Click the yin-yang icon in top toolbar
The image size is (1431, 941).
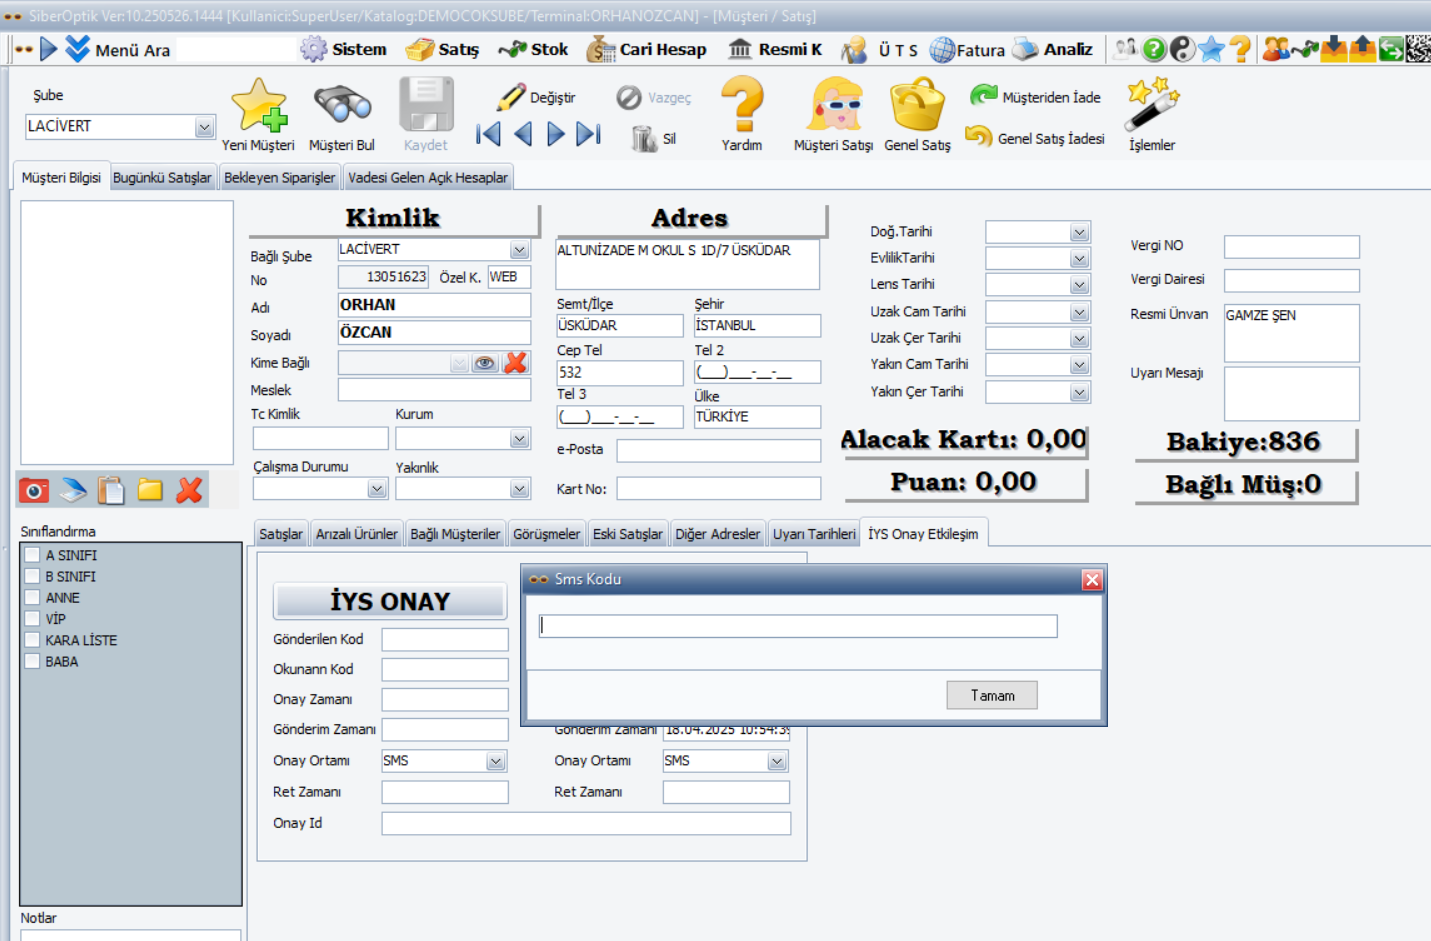1182,49
